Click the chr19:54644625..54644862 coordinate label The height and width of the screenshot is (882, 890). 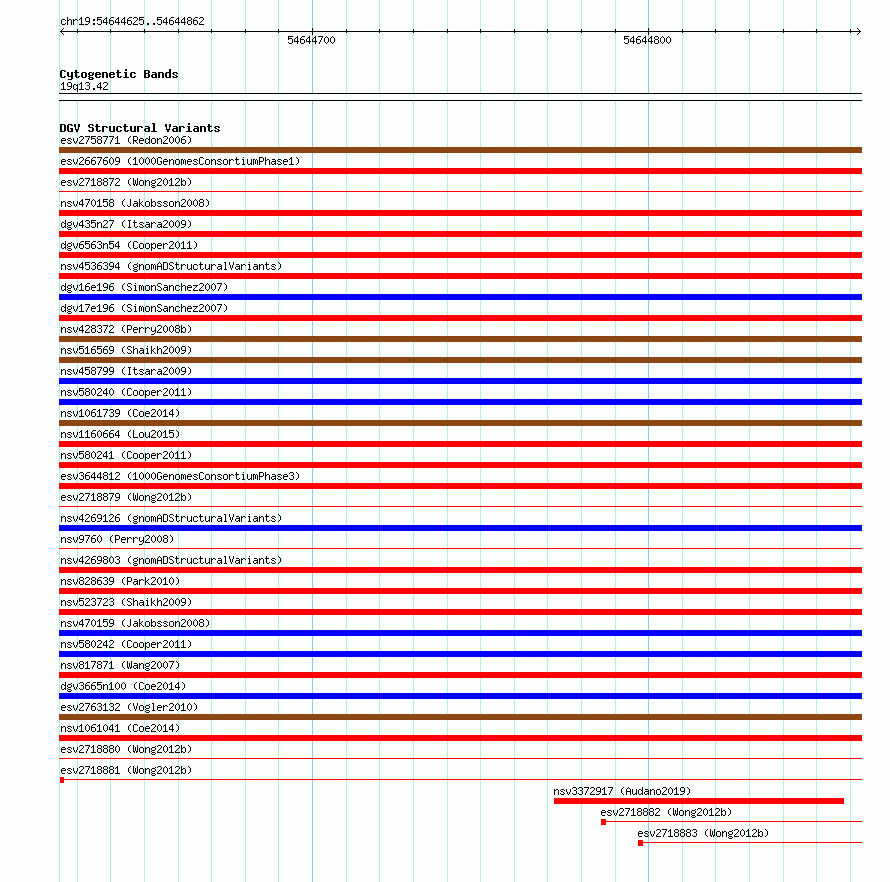pyautogui.click(x=132, y=22)
